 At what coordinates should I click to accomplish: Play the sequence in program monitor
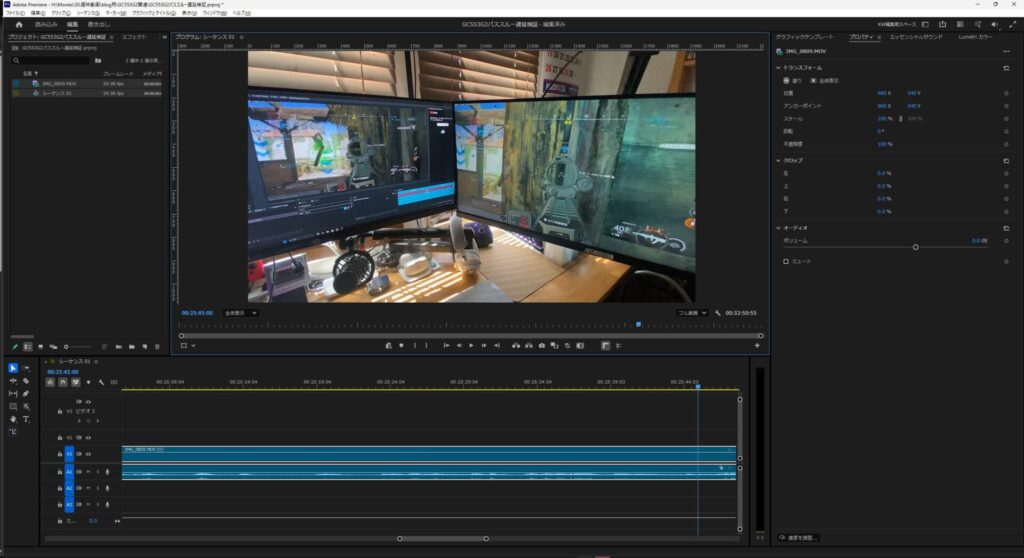click(x=471, y=346)
